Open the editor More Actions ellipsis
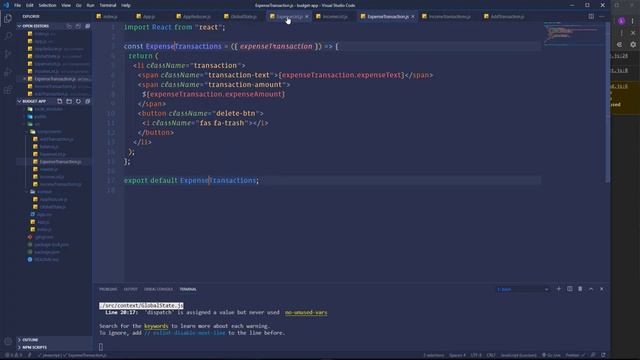 [602, 16]
